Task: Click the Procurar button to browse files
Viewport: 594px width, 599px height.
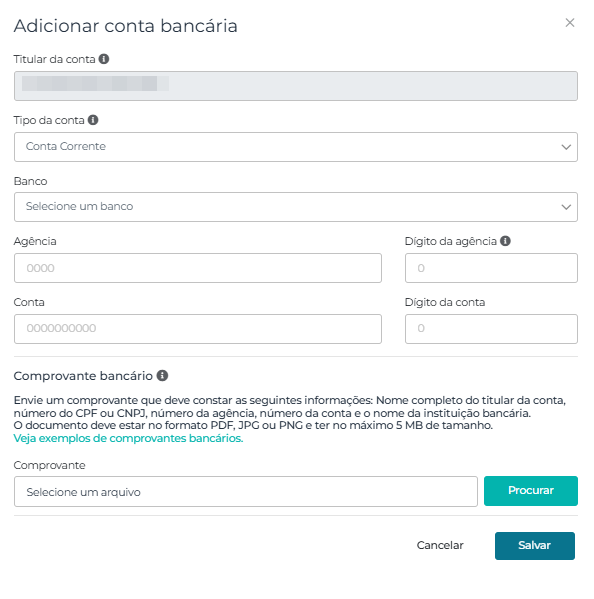Action: [x=531, y=491]
